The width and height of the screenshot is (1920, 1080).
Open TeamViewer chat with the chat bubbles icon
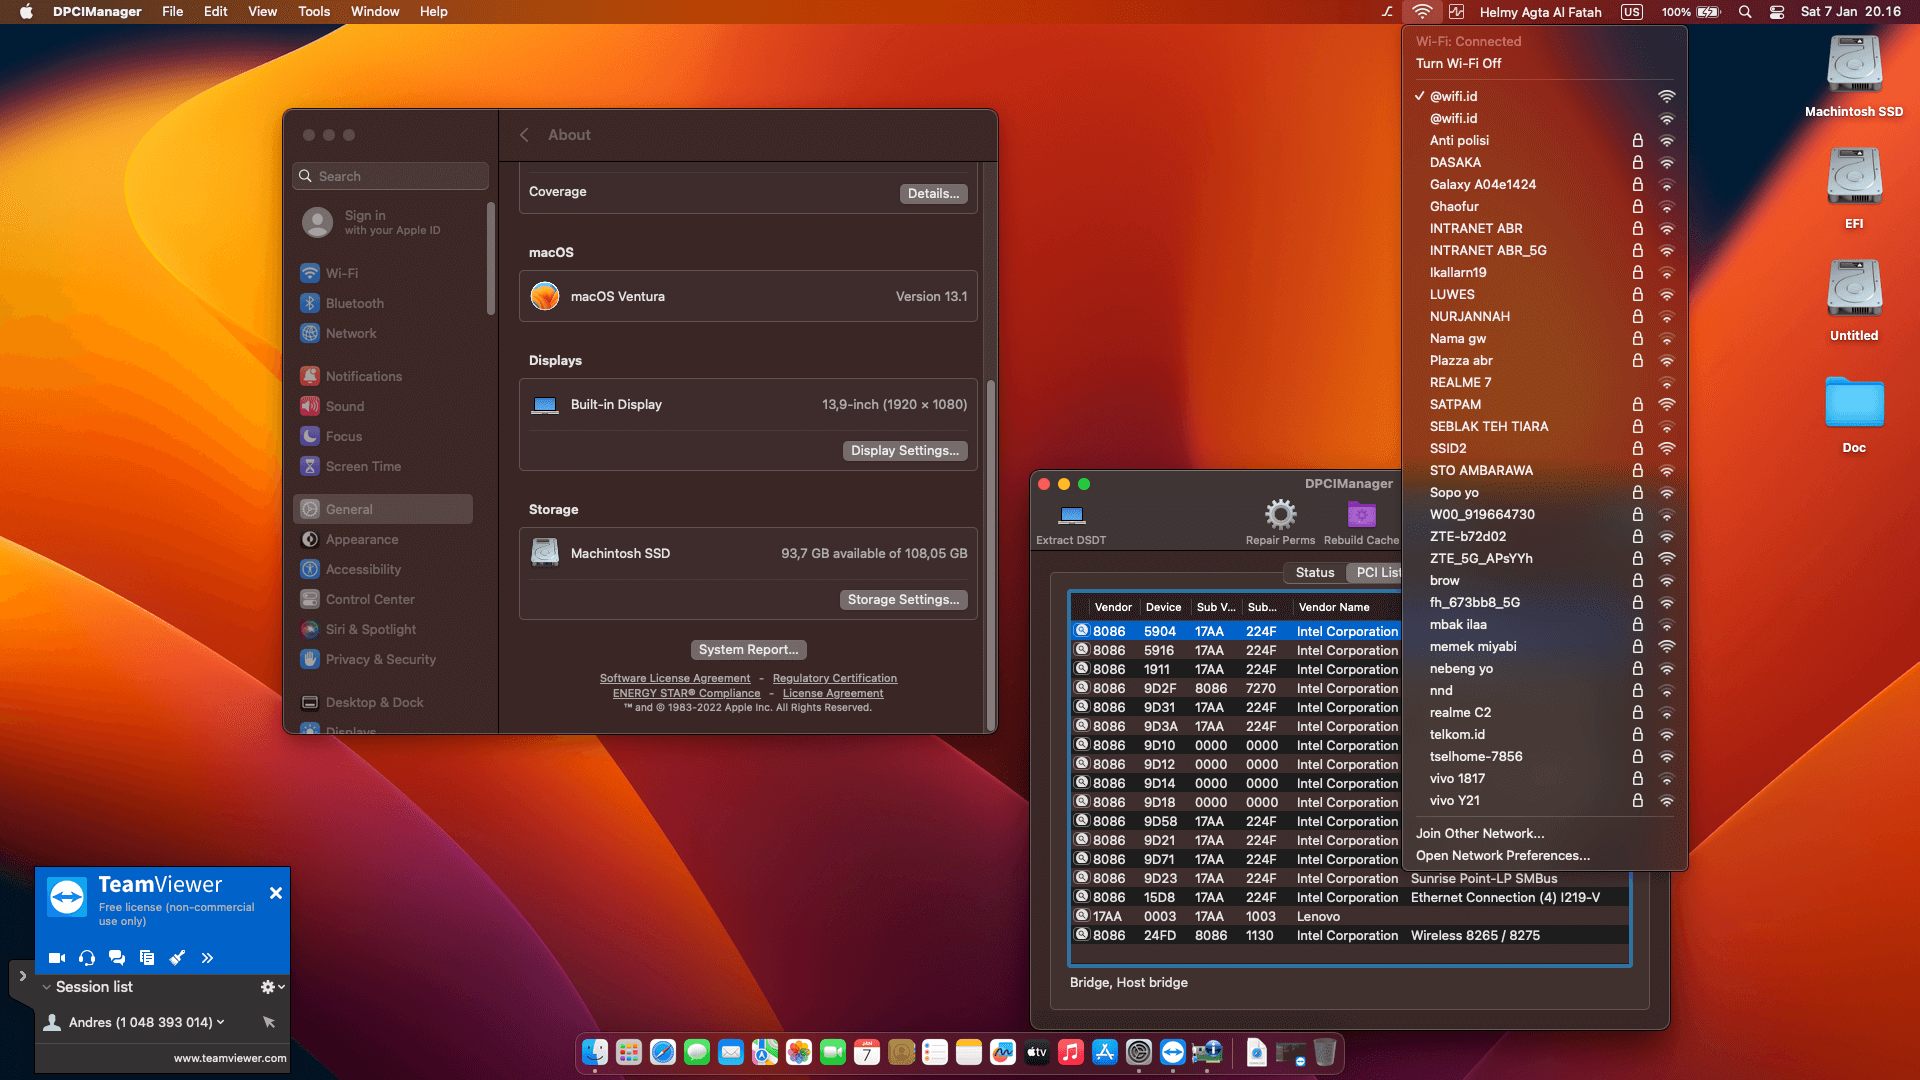tap(117, 957)
